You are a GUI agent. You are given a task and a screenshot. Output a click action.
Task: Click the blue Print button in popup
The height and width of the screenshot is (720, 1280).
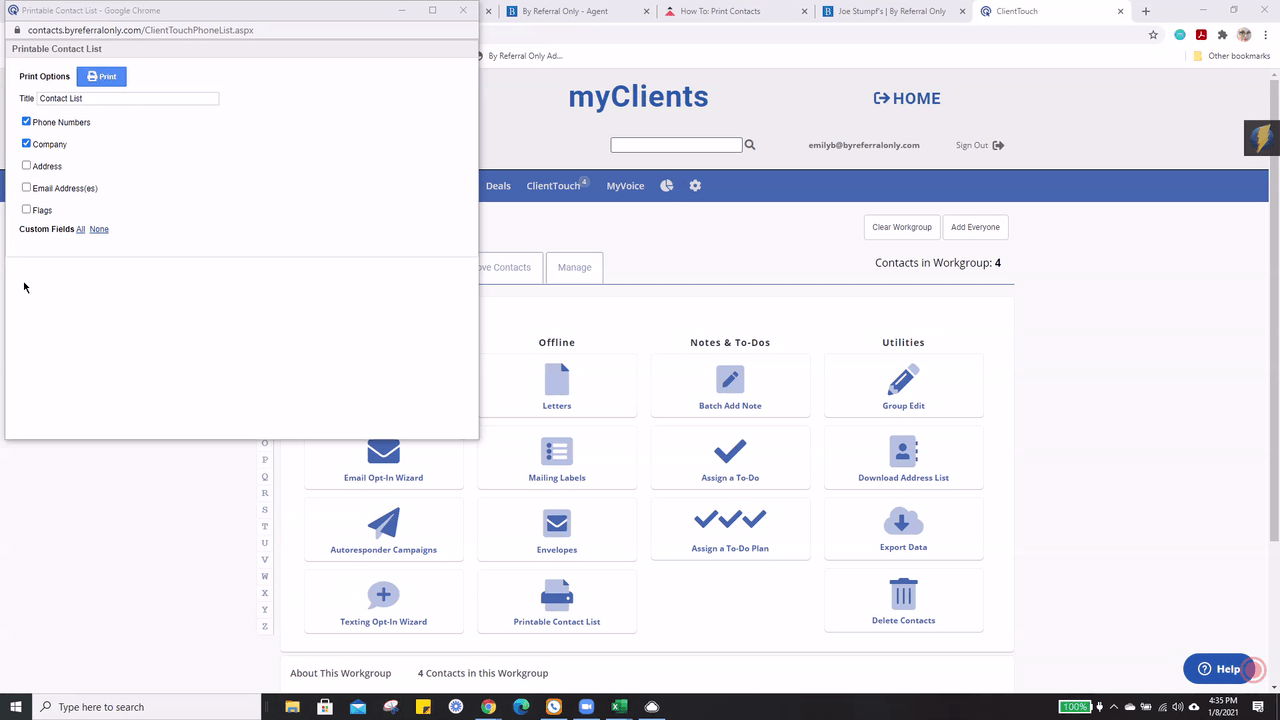(x=101, y=76)
